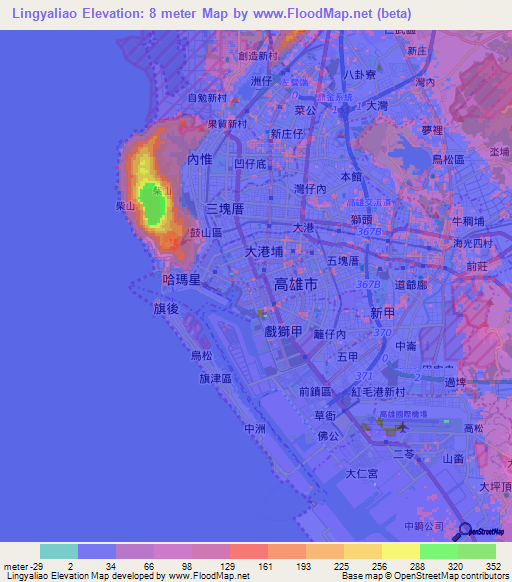
Task: Click the 海光四村 map label
Action: point(473,243)
